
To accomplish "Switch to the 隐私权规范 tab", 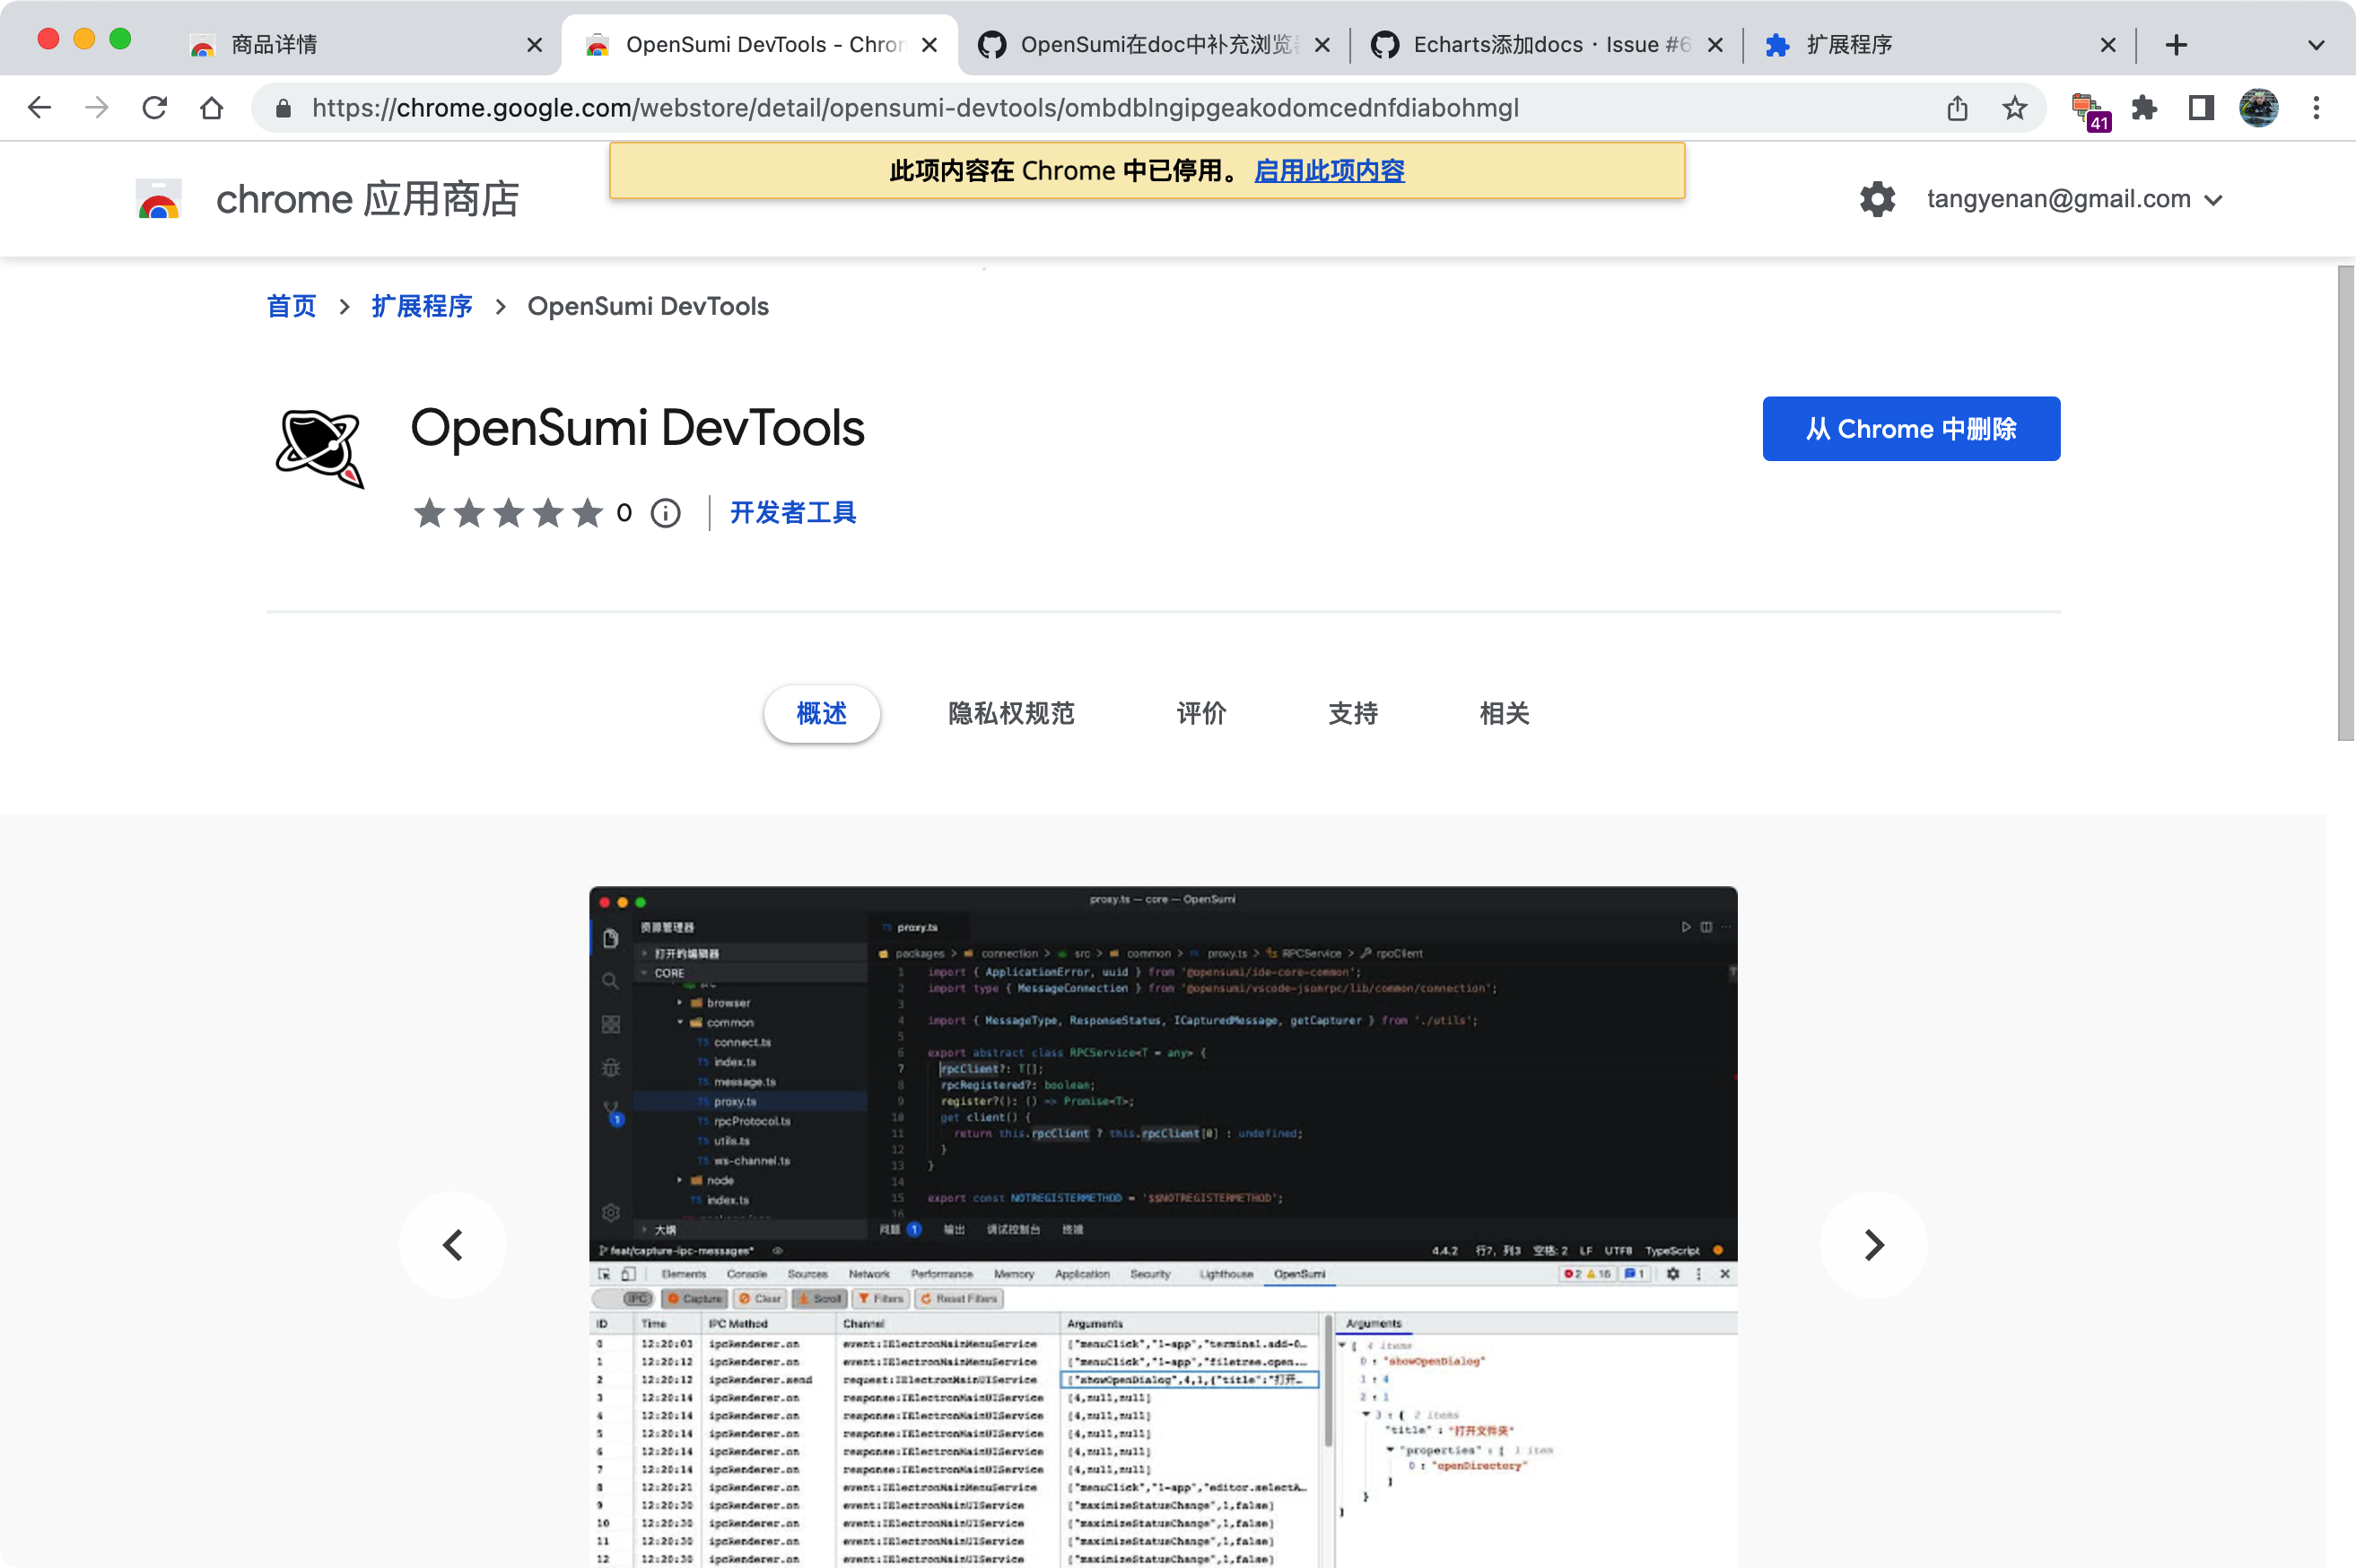I will (x=1009, y=713).
